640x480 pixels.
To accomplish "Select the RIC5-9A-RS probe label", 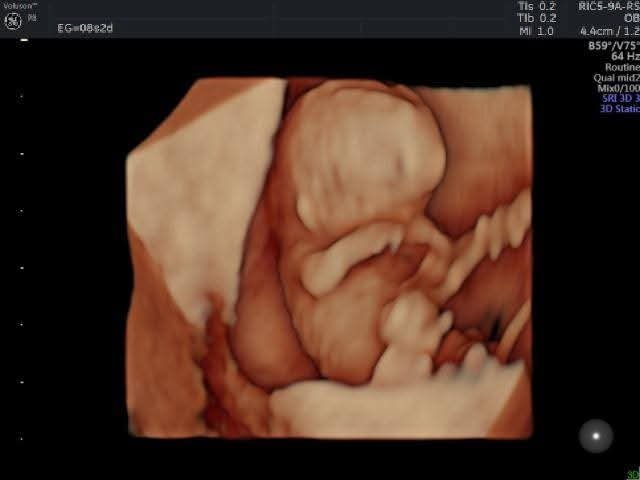I will click(x=608, y=6).
